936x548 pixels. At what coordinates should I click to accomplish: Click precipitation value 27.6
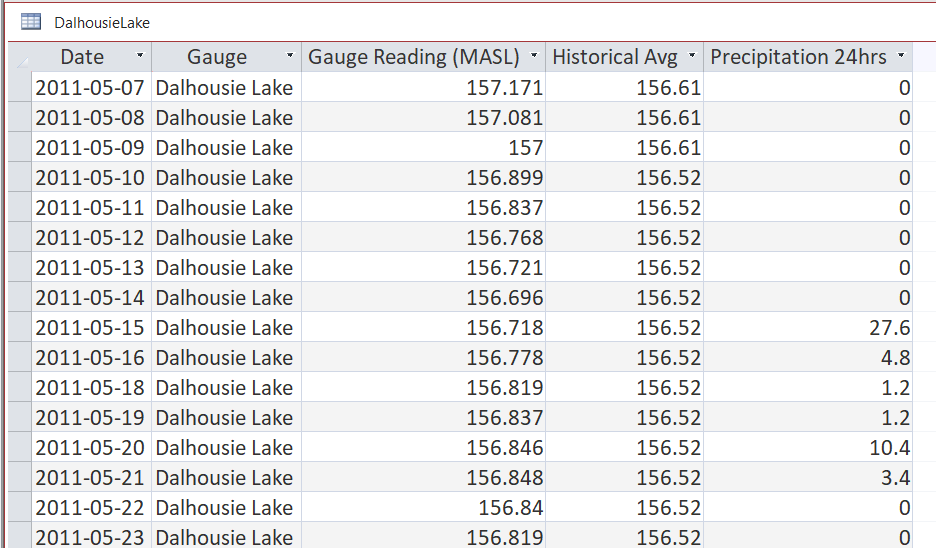click(x=808, y=328)
